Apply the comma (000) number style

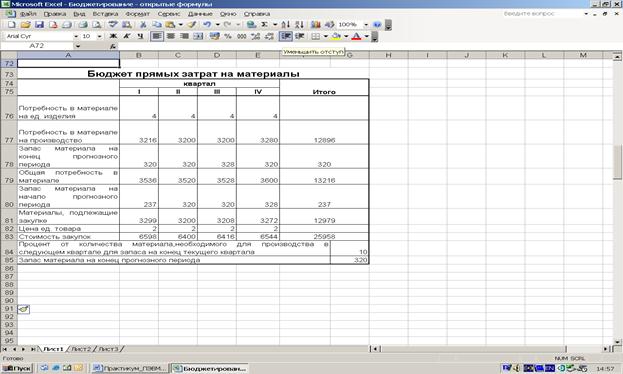click(242, 36)
